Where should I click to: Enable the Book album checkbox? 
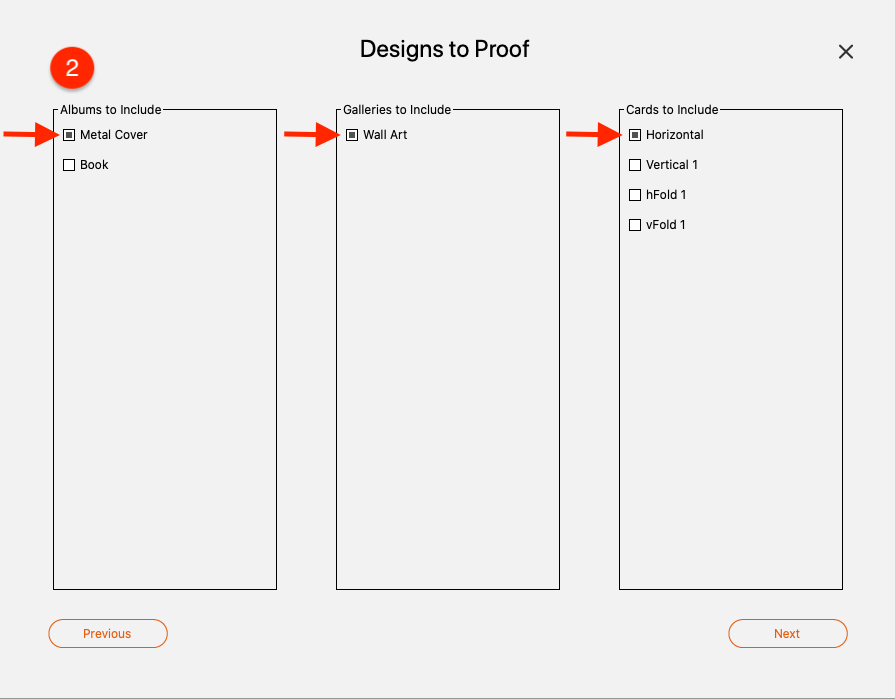click(x=68, y=165)
